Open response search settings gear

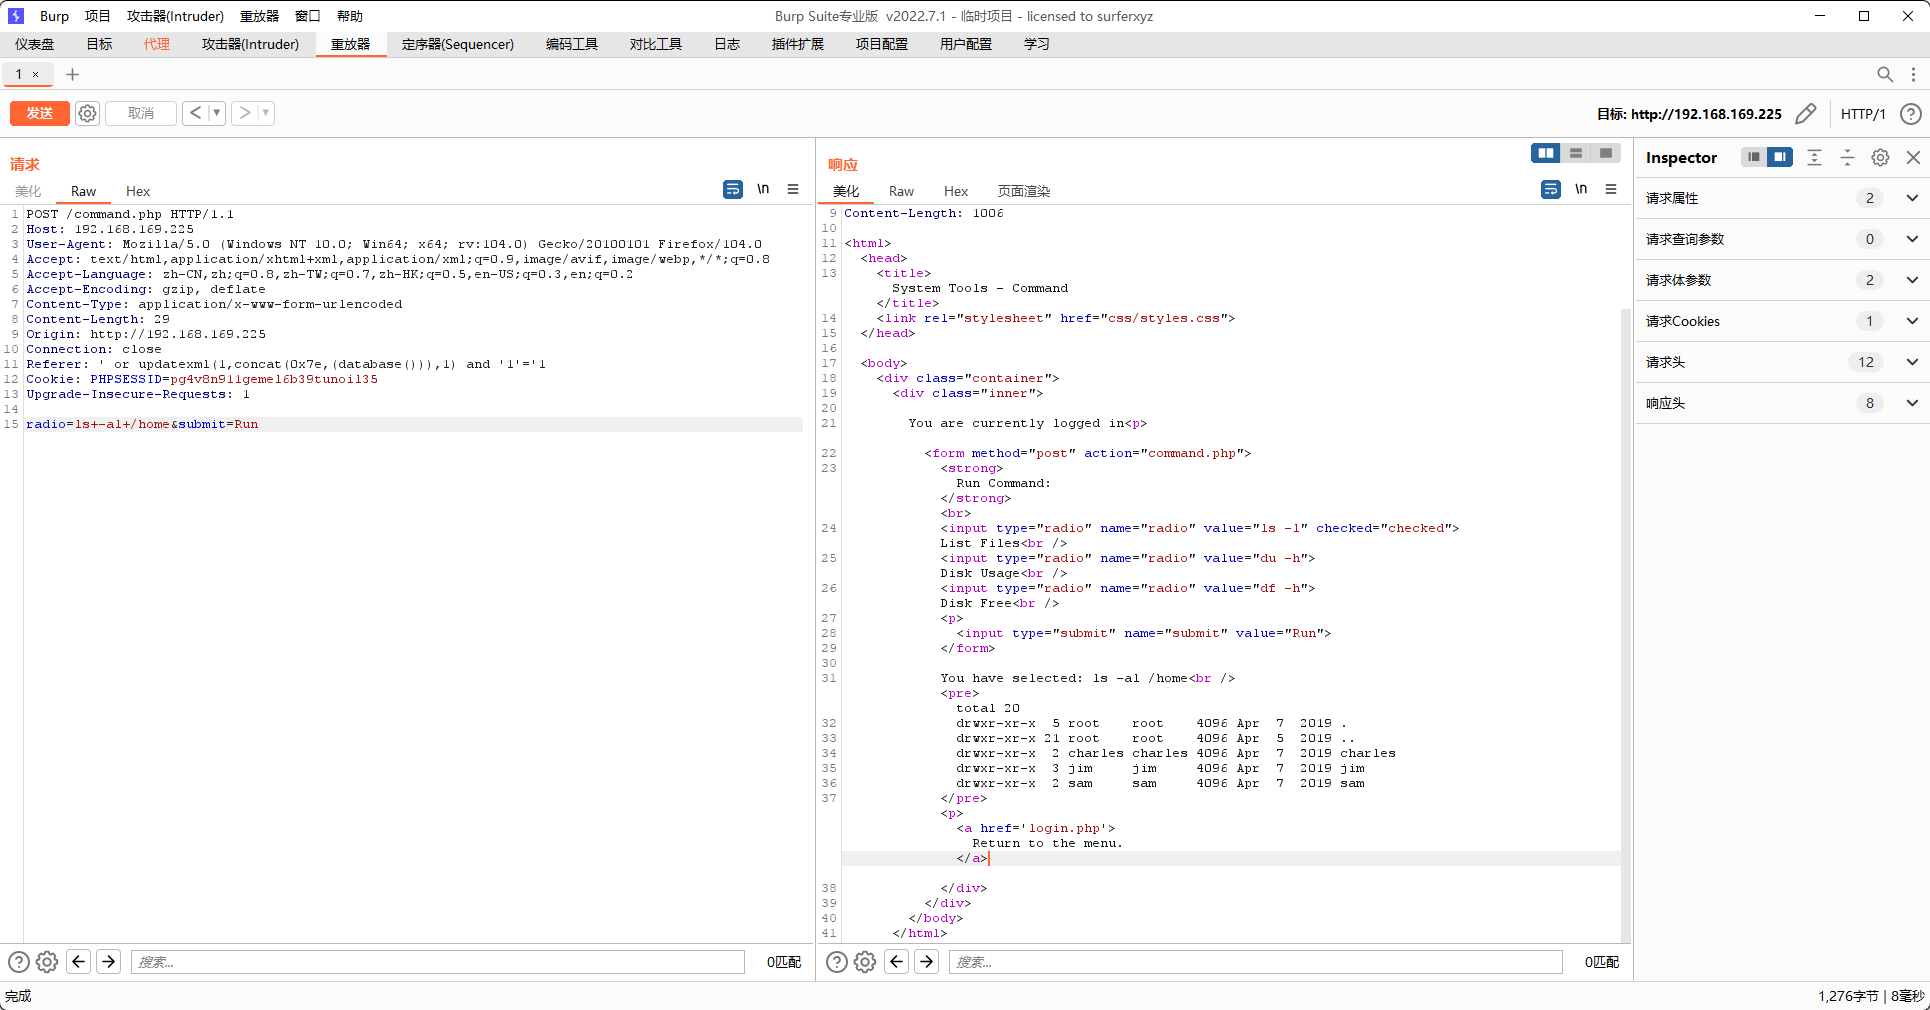coord(865,962)
